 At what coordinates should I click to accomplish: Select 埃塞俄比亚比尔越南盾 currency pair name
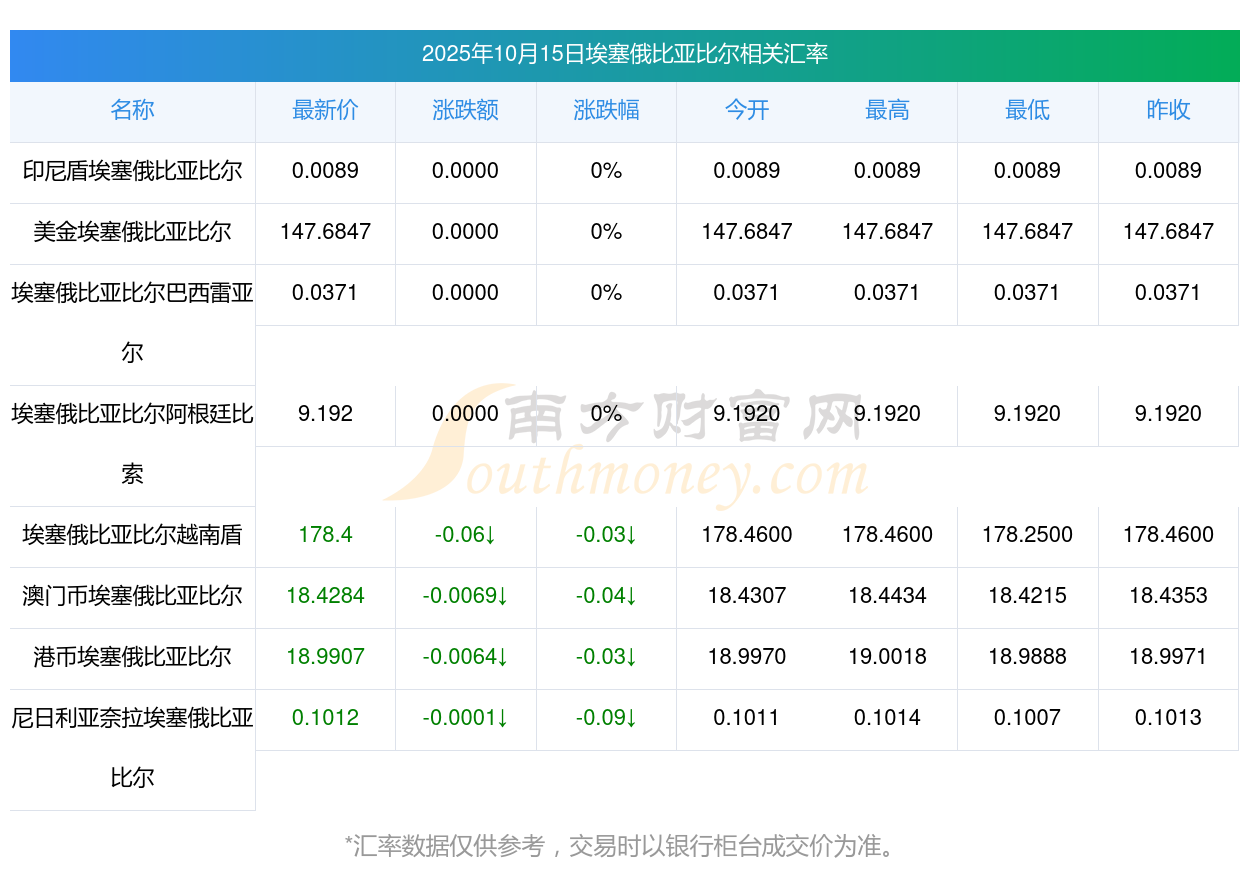(132, 535)
